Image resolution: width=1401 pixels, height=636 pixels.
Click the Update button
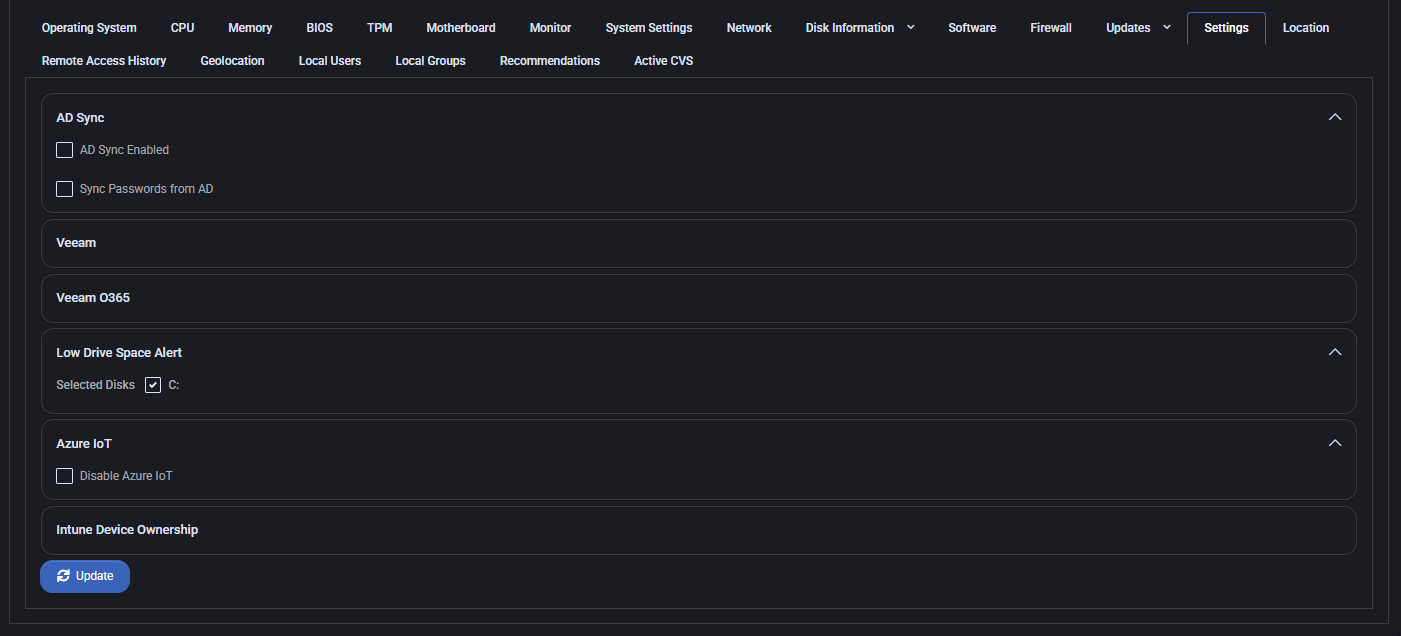[x=85, y=576]
